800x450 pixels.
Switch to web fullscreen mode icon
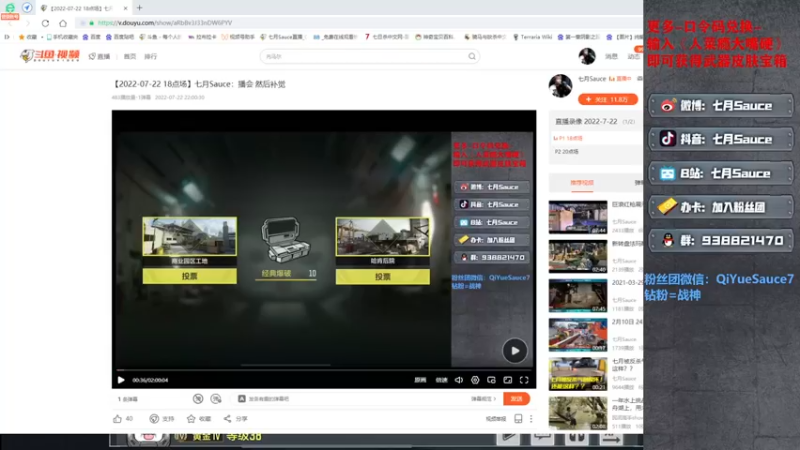click(508, 380)
